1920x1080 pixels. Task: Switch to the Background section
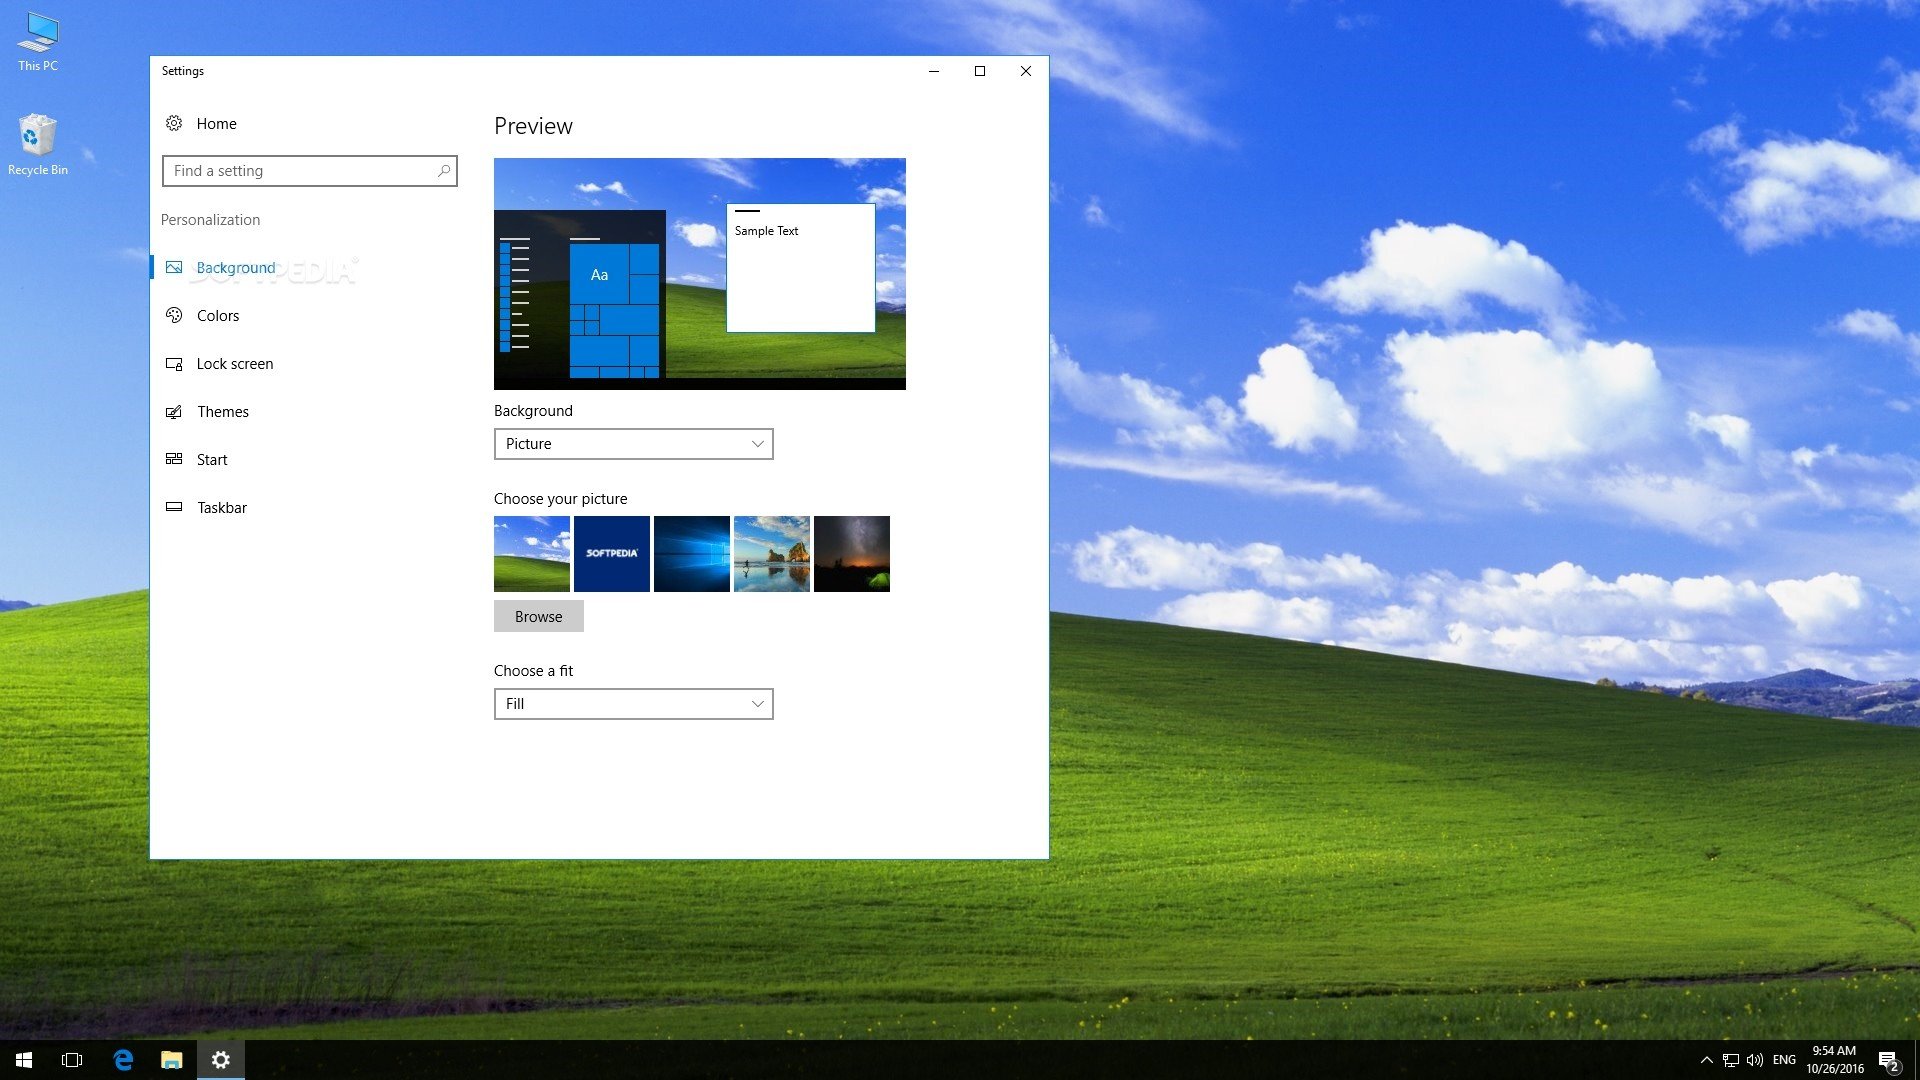[x=236, y=268]
